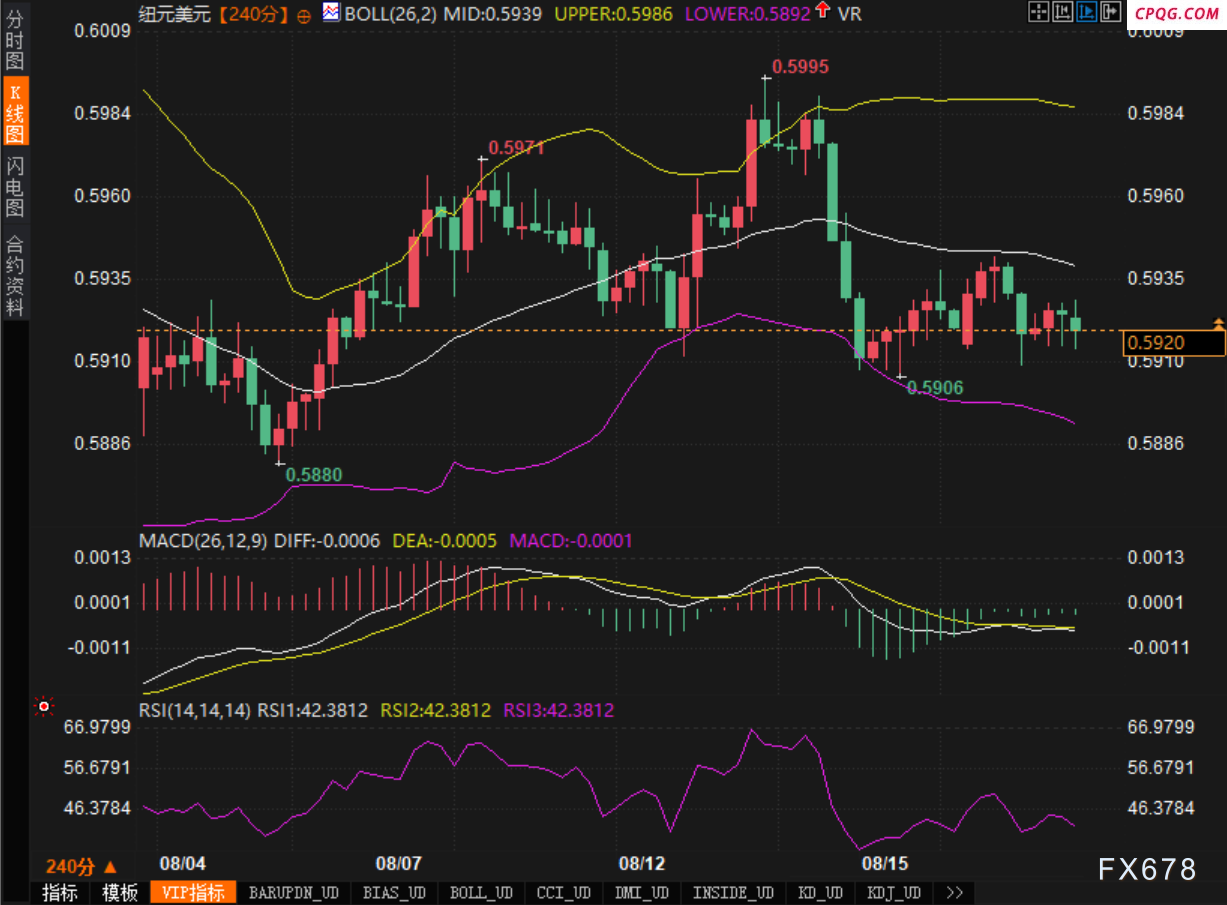This screenshot has height=905, width=1227.
Task: Open the 指标 tab
Action: [59, 893]
